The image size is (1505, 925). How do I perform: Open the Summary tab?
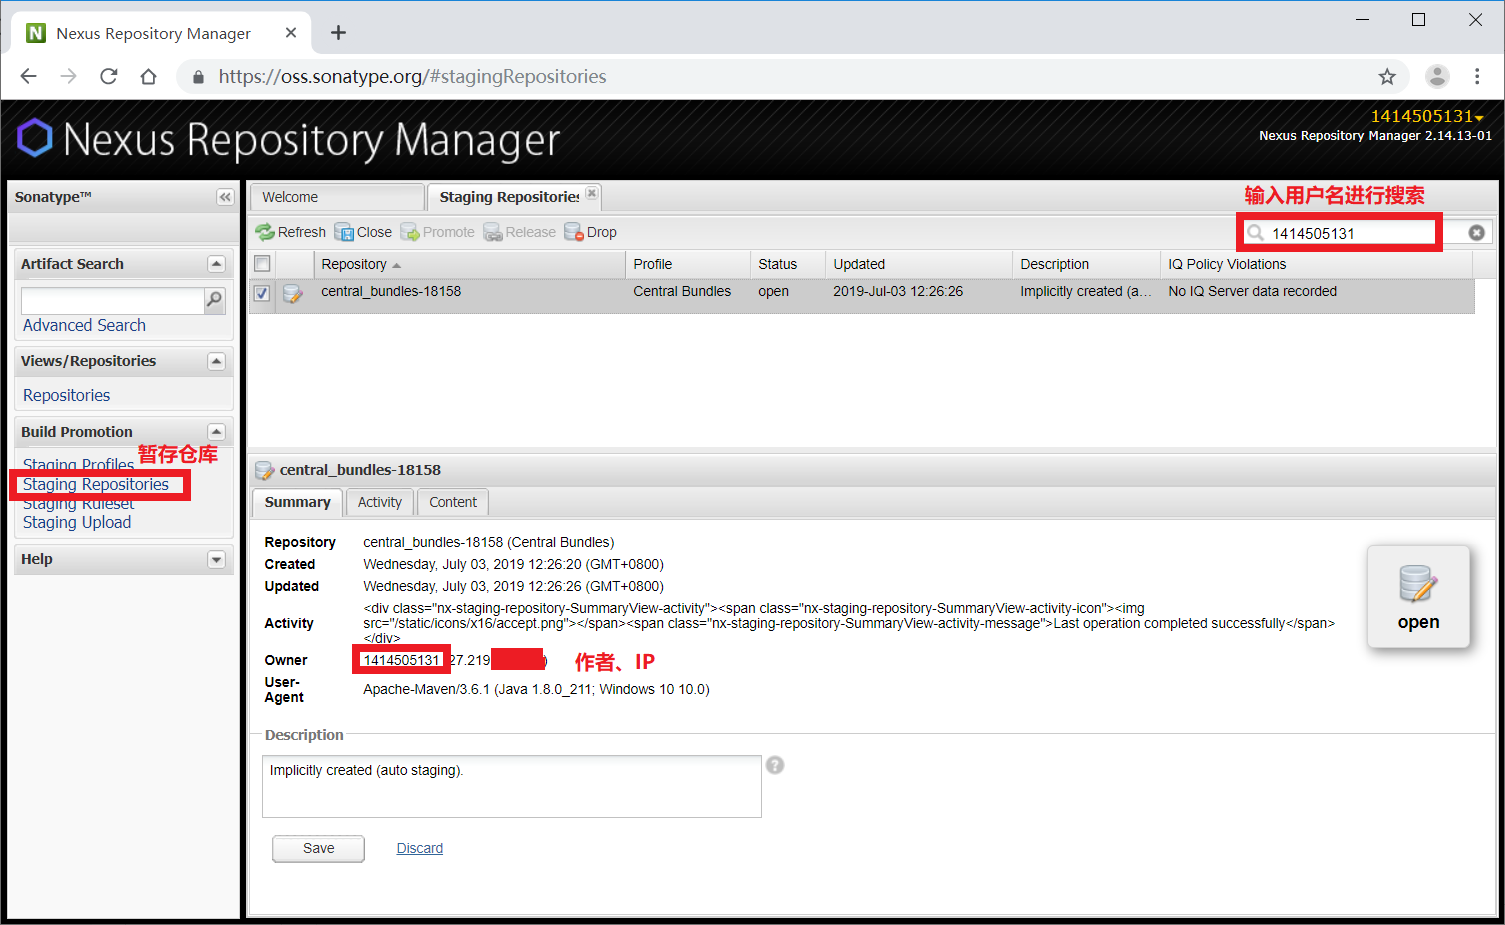coord(297,502)
